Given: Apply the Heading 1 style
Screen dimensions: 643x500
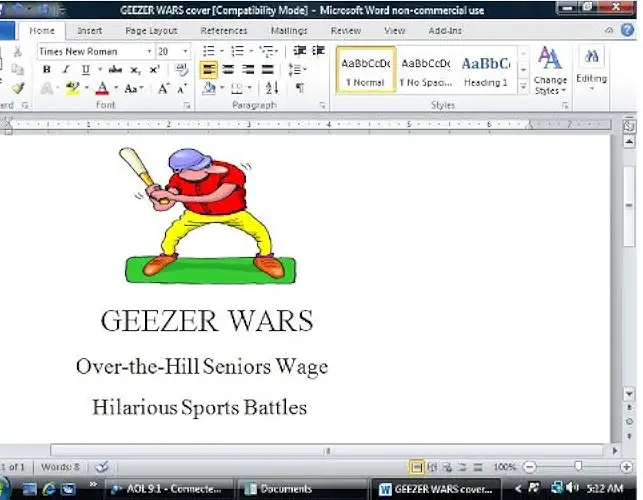Looking at the screenshot, I should click(x=485, y=70).
